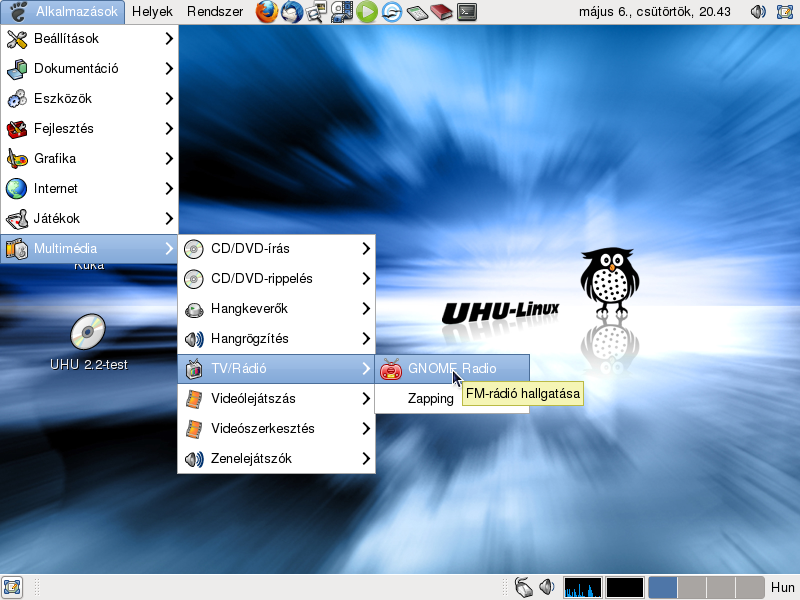
Task: Open the clock showing május 6., csütörtök
Action: pos(655,12)
